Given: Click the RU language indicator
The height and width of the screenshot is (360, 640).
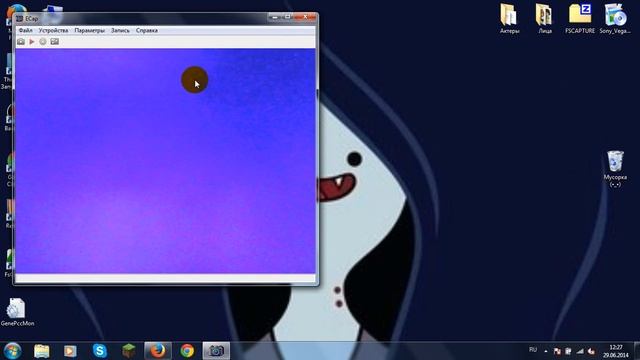Looking at the screenshot, I should (x=533, y=350).
